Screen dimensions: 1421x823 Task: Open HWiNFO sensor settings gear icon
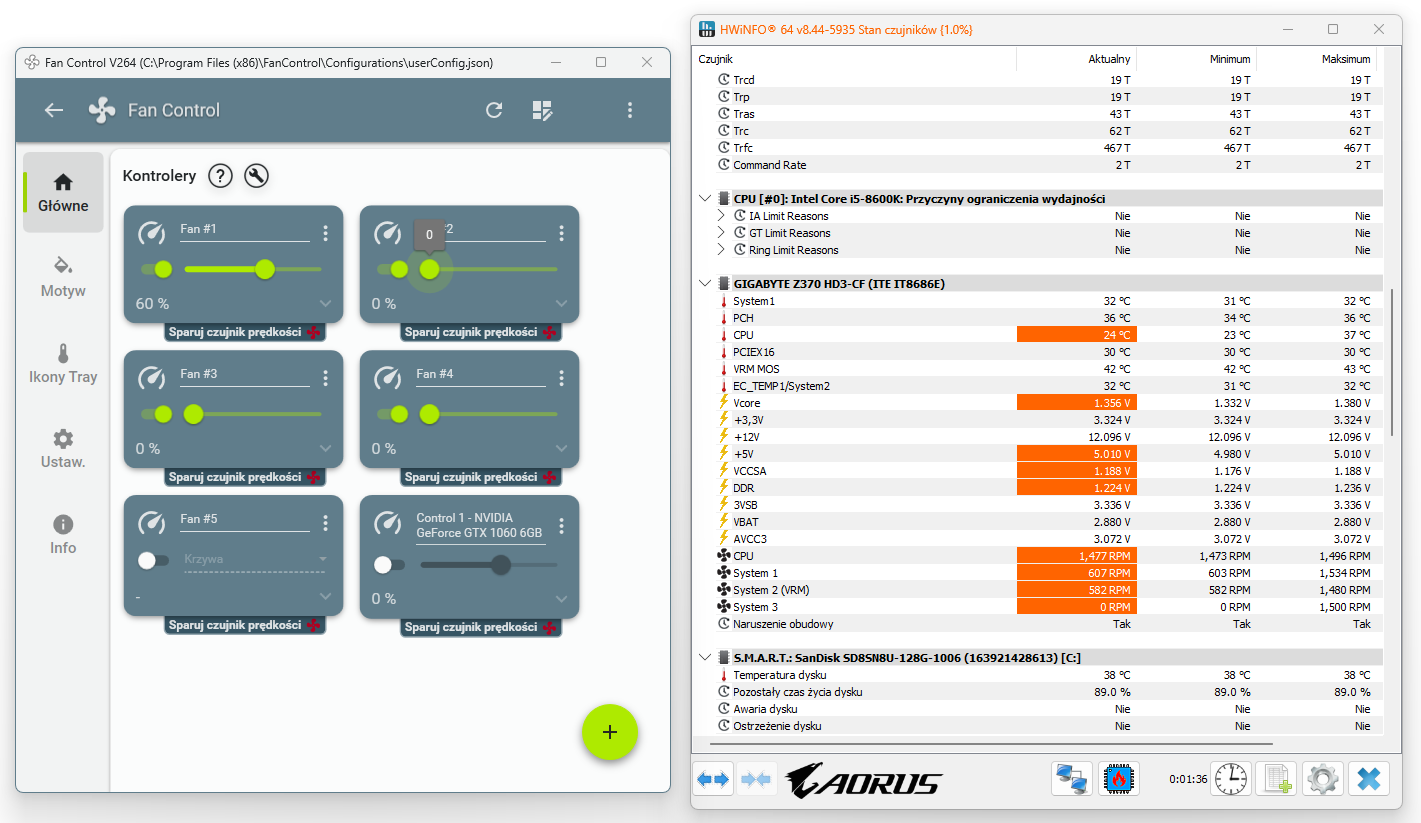(1323, 779)
